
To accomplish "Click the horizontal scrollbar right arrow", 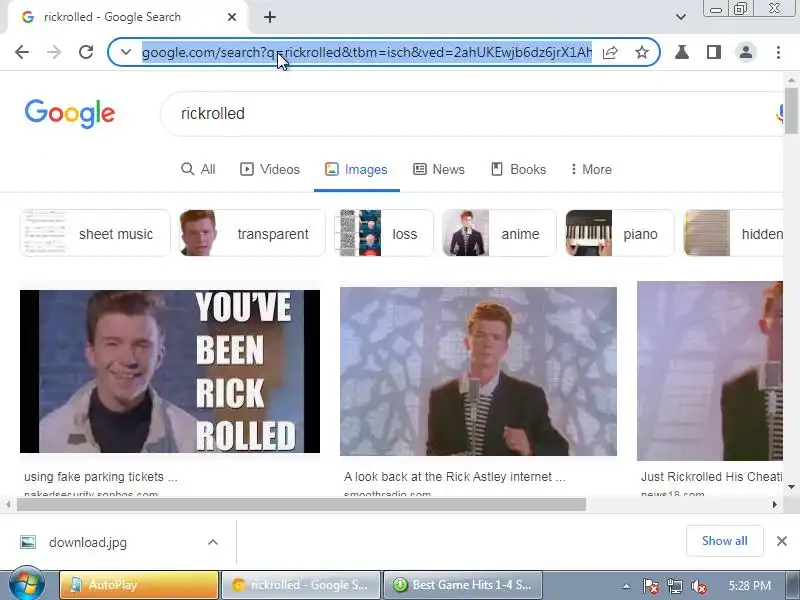I will pyautogui.click(x=774, y=505).
